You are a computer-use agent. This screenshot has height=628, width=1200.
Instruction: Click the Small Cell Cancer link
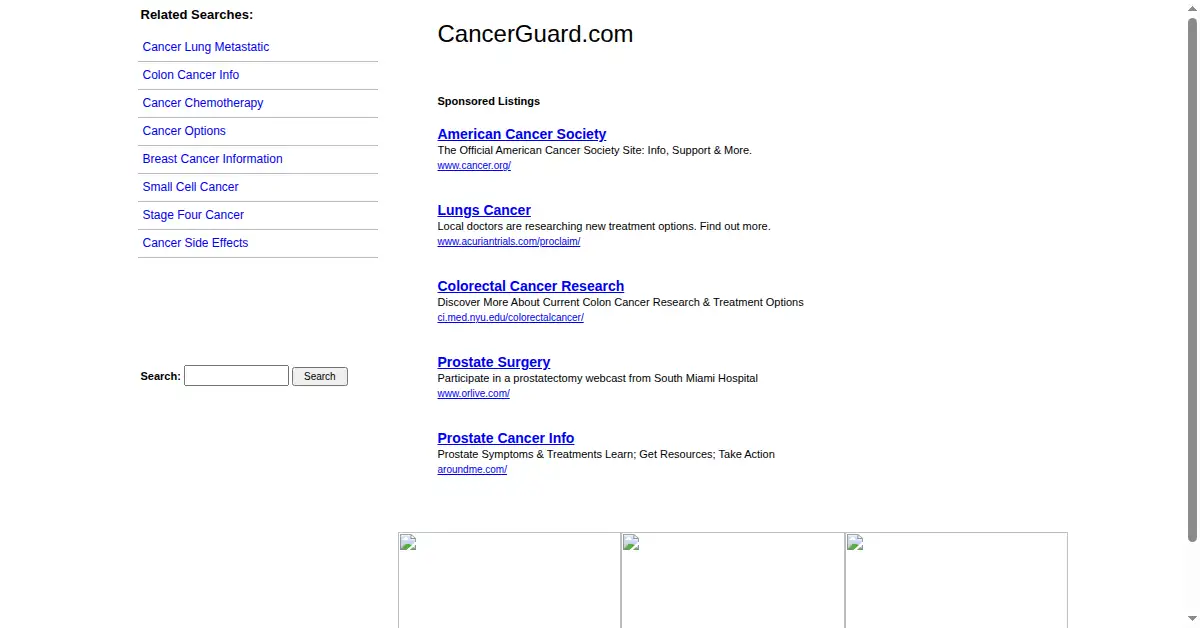pos(191,187)
